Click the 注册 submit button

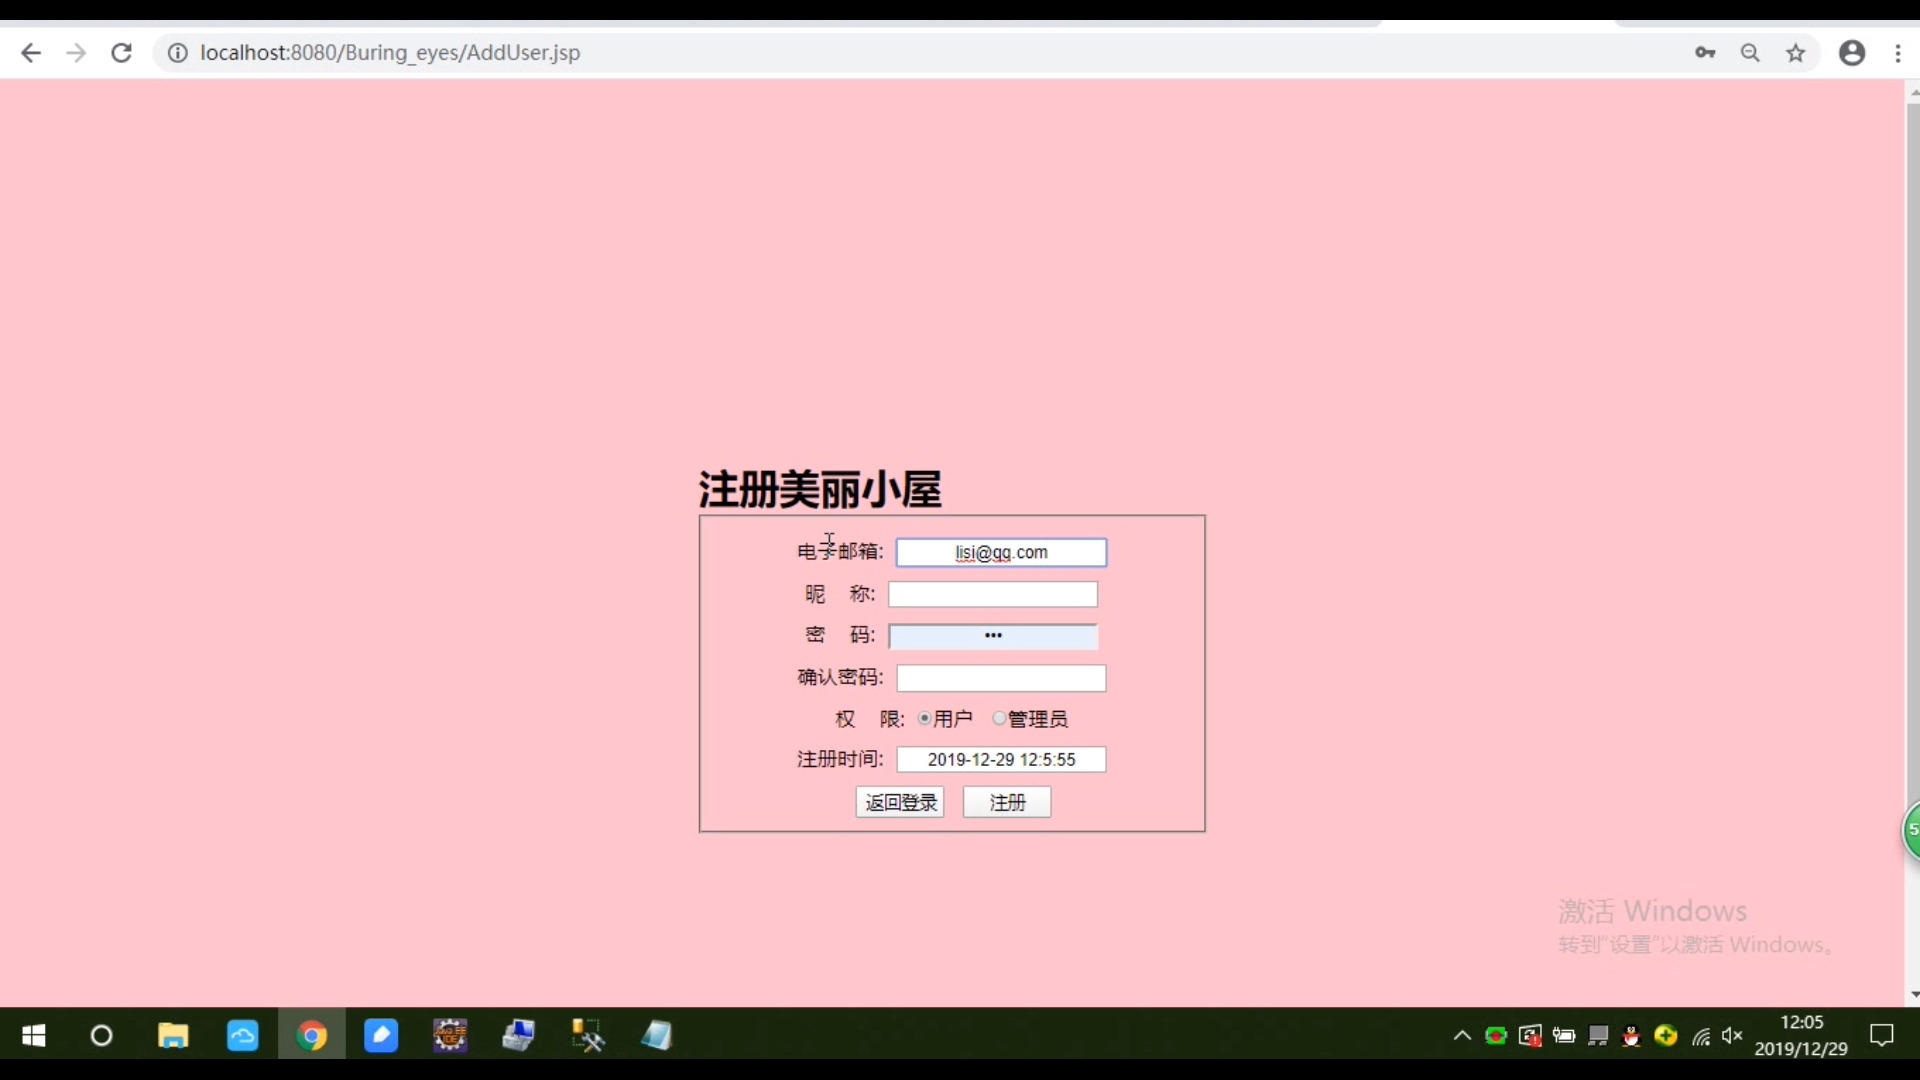coord(1007,802)
